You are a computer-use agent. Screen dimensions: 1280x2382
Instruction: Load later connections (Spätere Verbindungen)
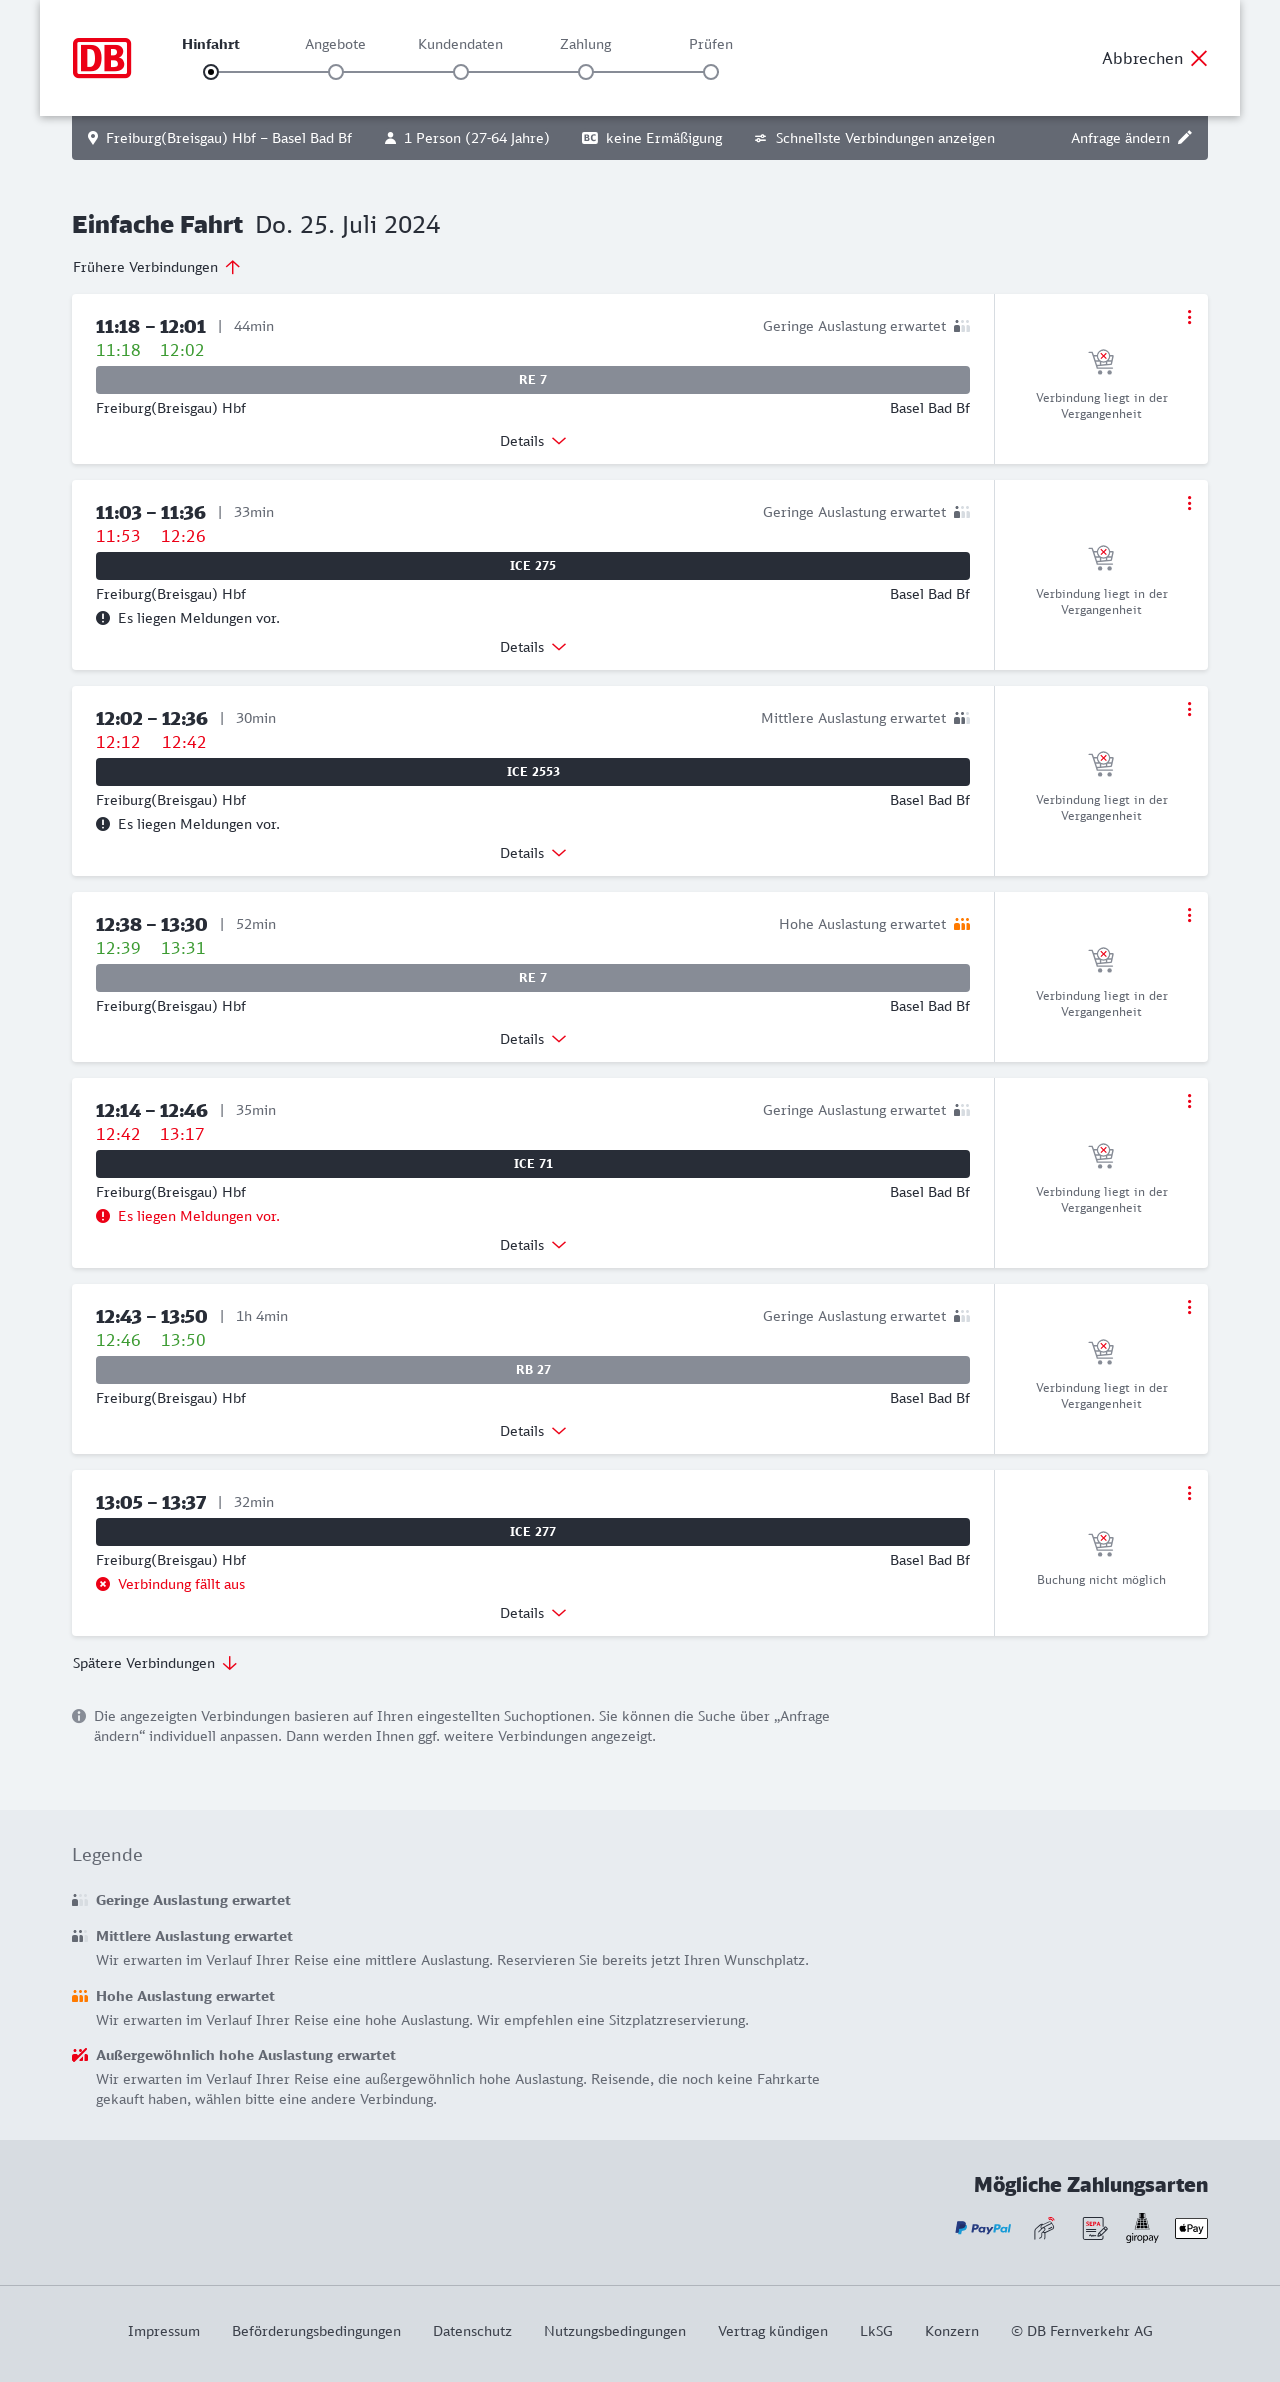154,1663
